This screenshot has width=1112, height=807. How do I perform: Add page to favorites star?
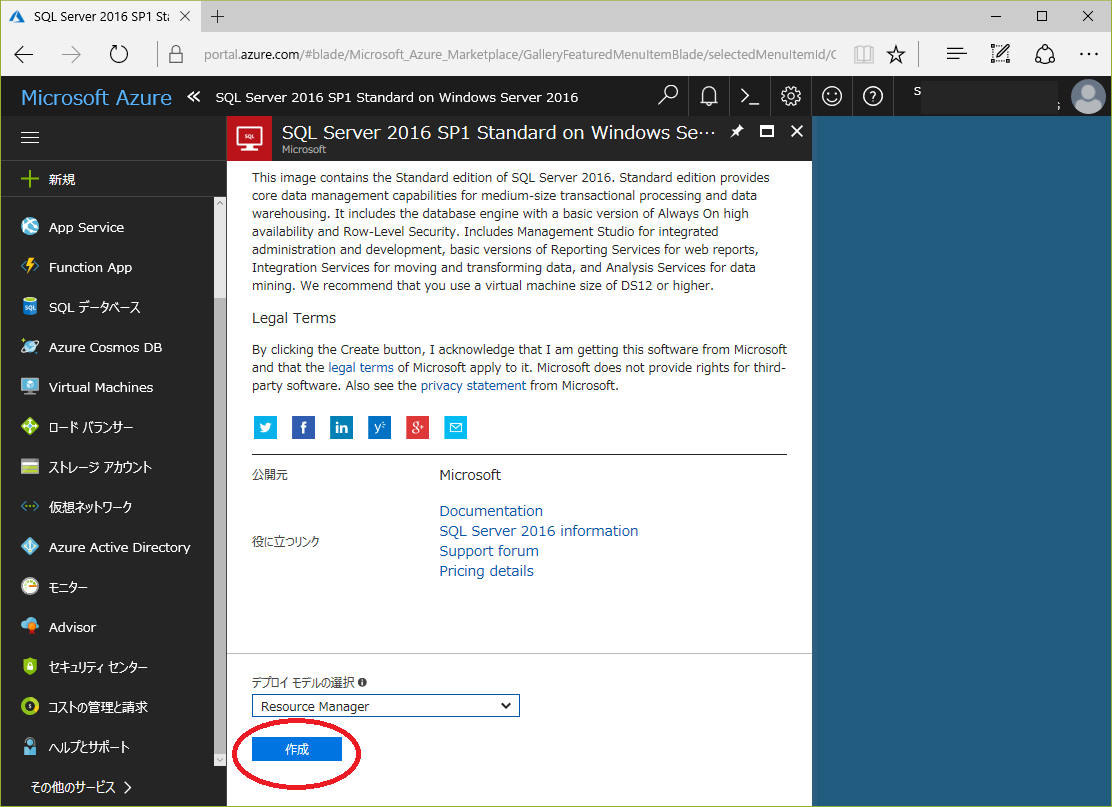896,54
